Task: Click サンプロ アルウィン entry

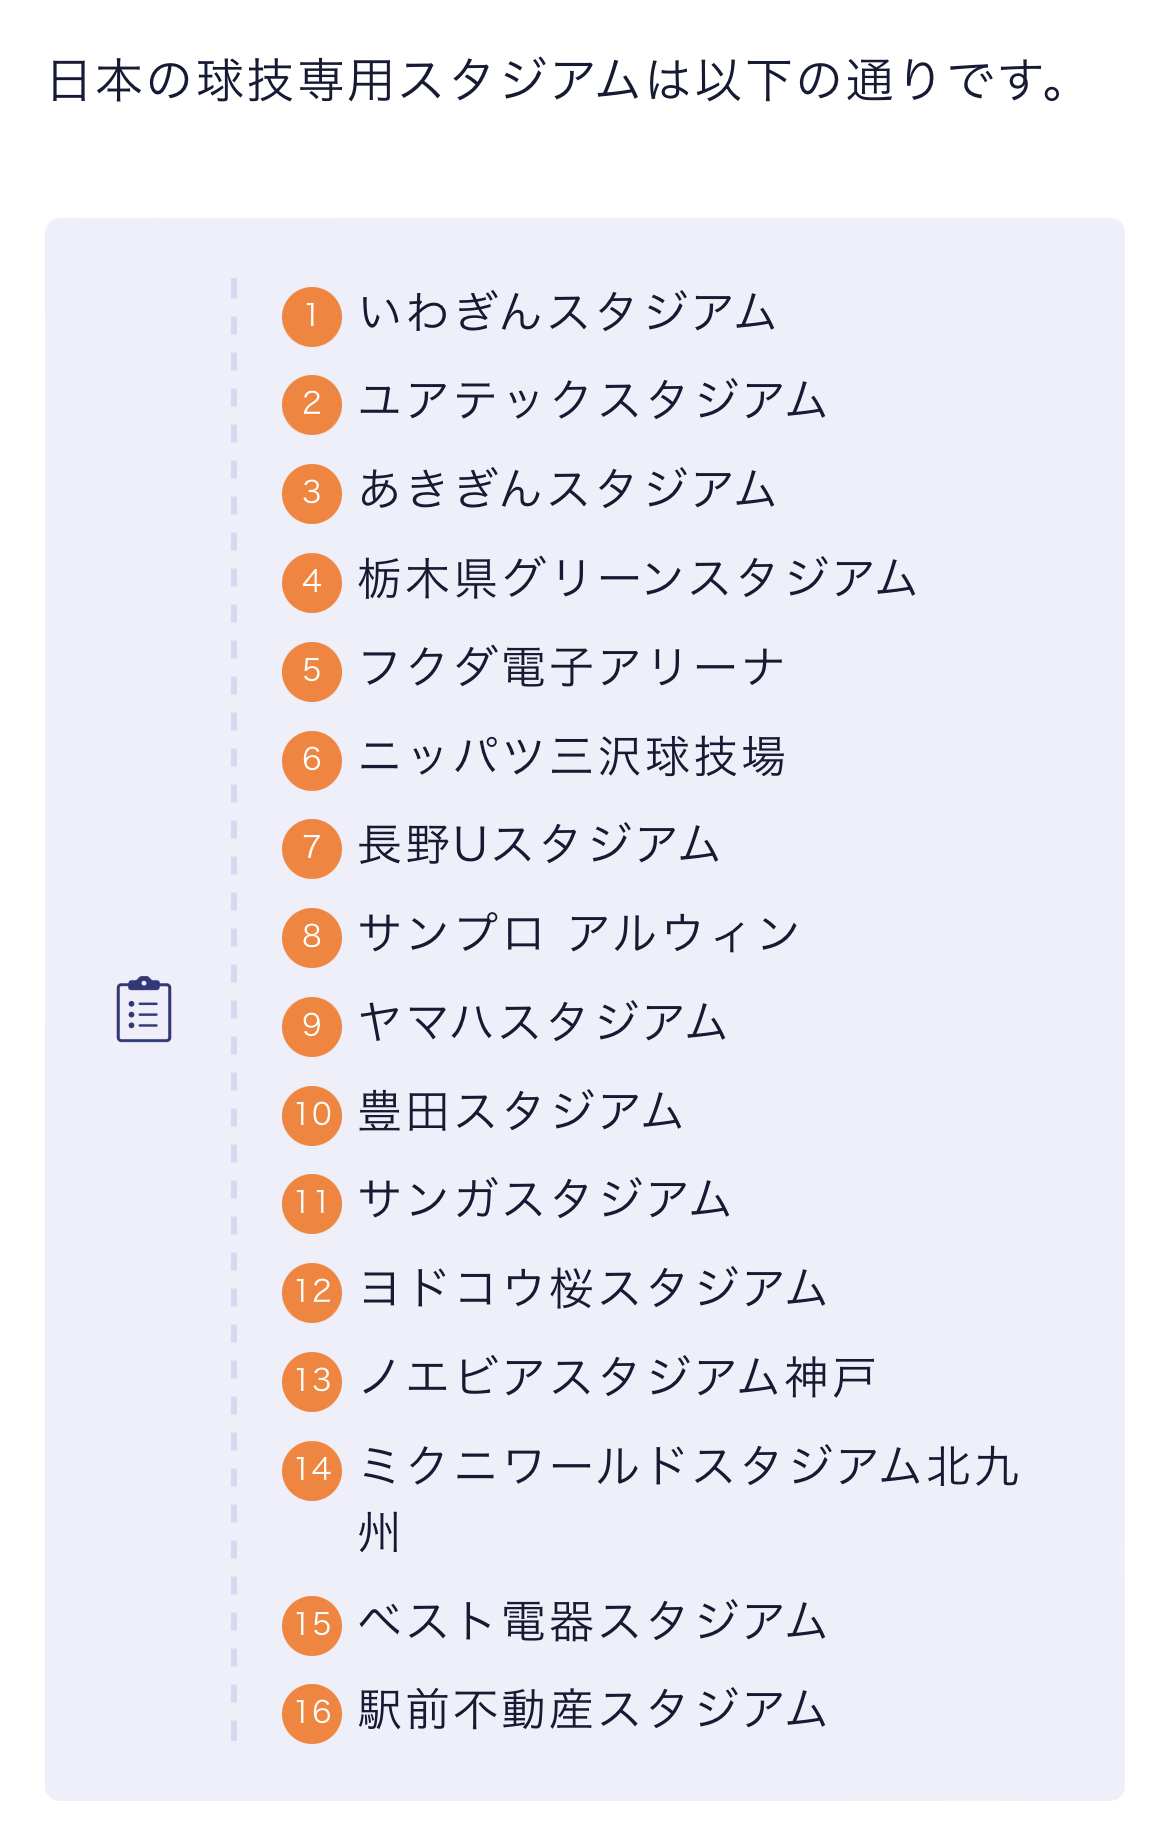Action: (579, 934)
